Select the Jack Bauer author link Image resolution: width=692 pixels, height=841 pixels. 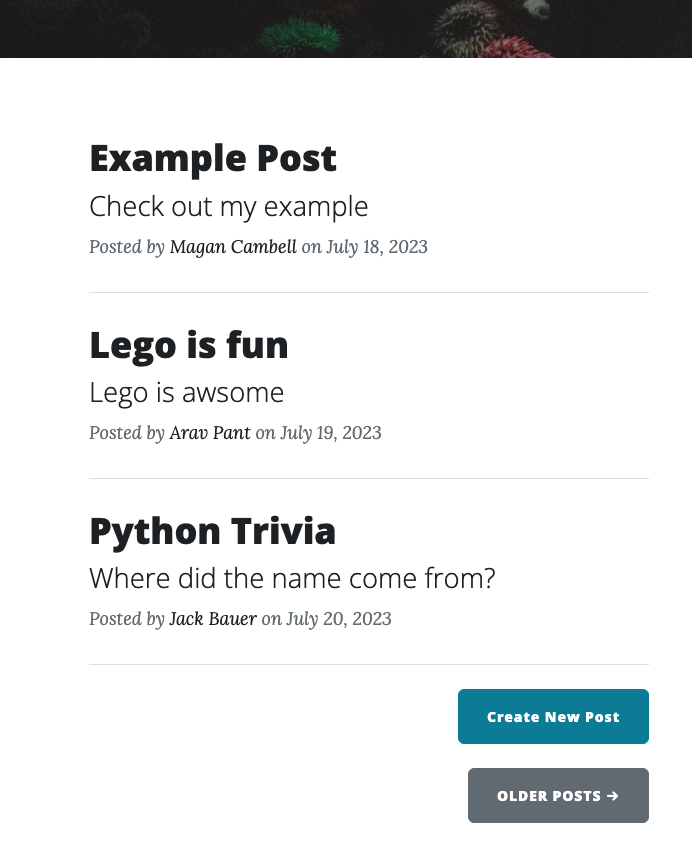[x=215, y=619]
